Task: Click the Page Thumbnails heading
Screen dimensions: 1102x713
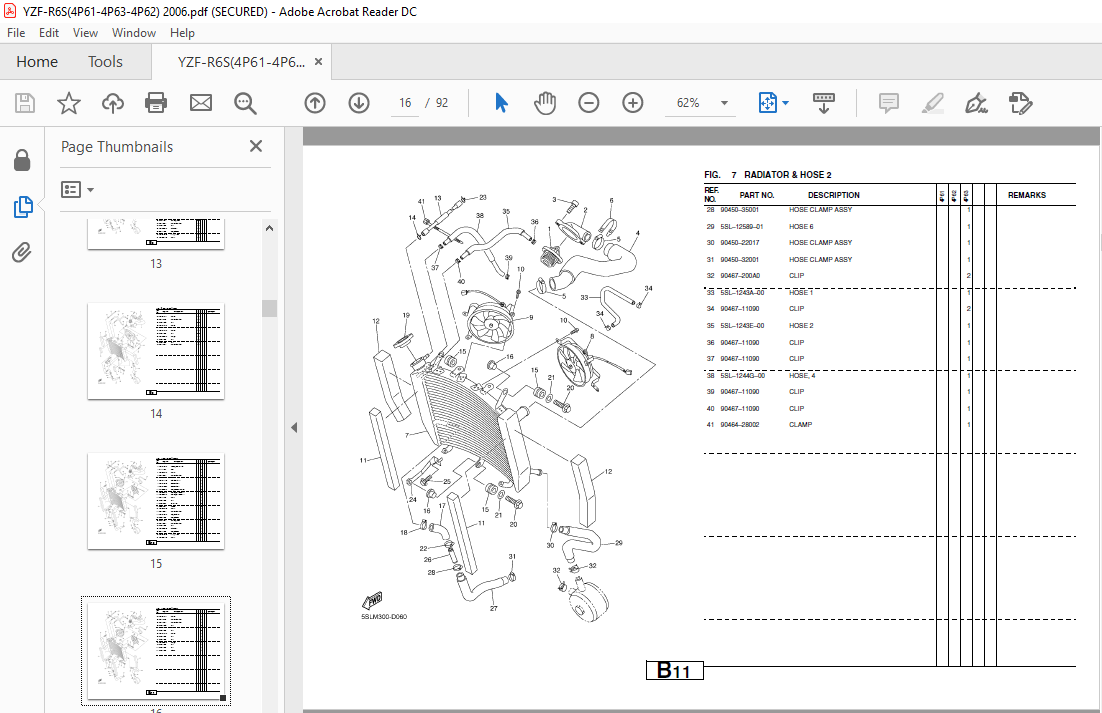Action: (117, 147)
